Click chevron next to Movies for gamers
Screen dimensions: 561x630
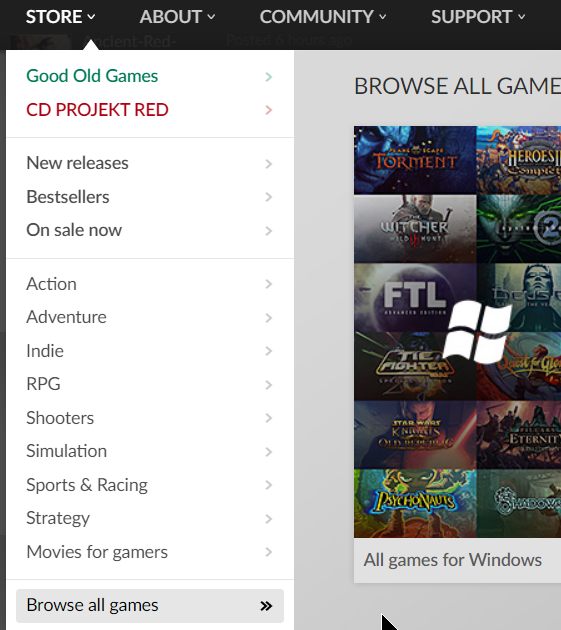click(x=269, y=552)
